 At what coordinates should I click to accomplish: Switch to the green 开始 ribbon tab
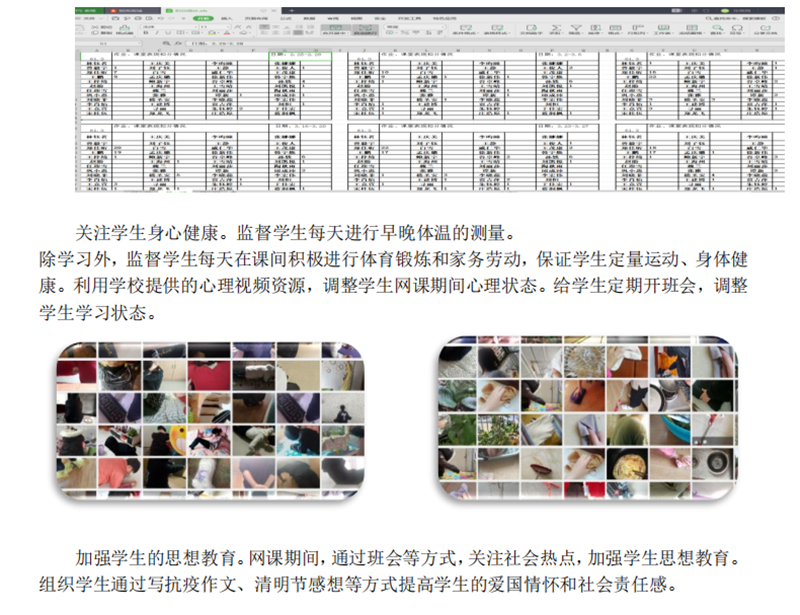[x=203, y=18]
